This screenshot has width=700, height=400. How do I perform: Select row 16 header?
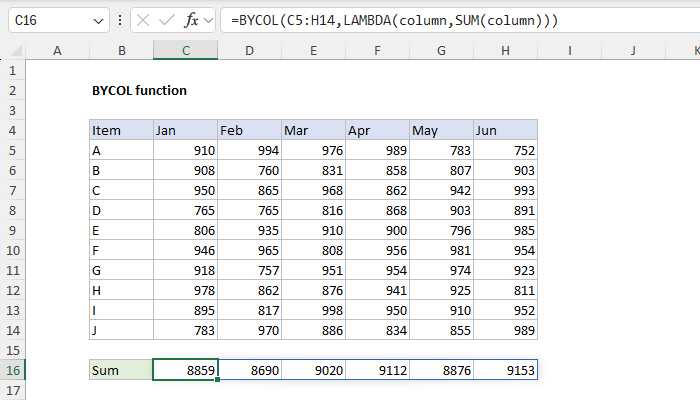pyautogui.click(x=12, y=370)
